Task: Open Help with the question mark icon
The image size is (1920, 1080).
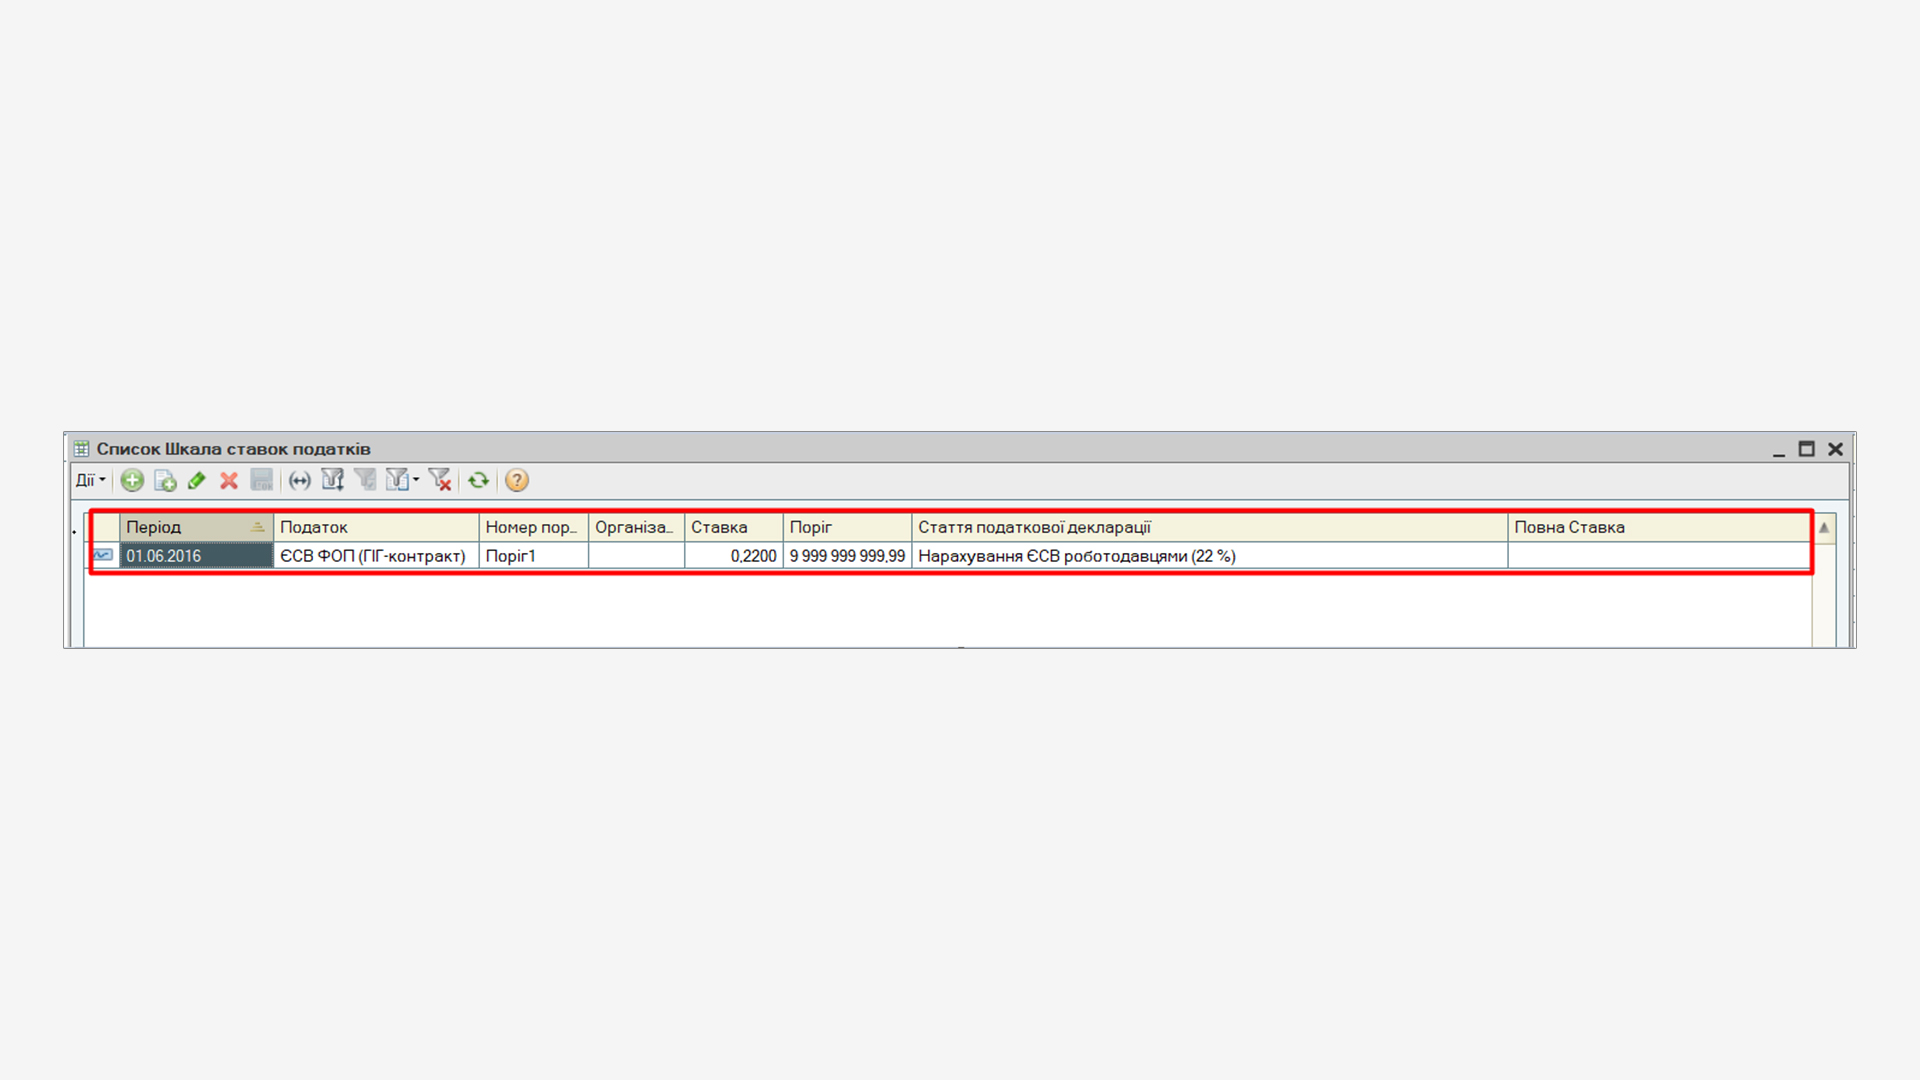Action: pos(517,481)
